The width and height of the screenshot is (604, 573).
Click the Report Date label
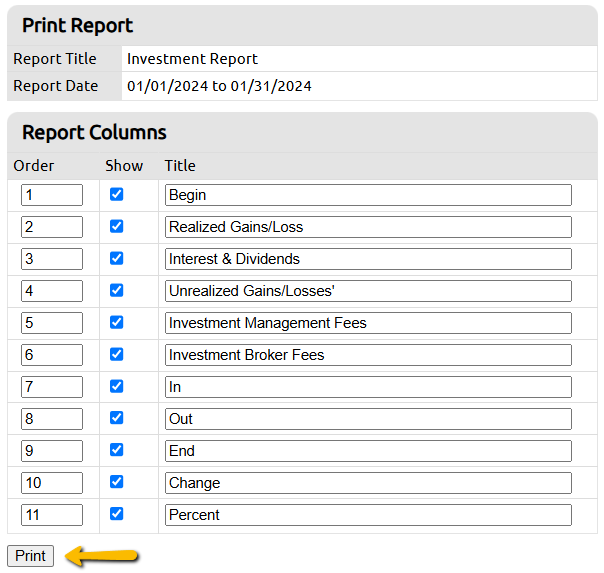coord(55,86)
